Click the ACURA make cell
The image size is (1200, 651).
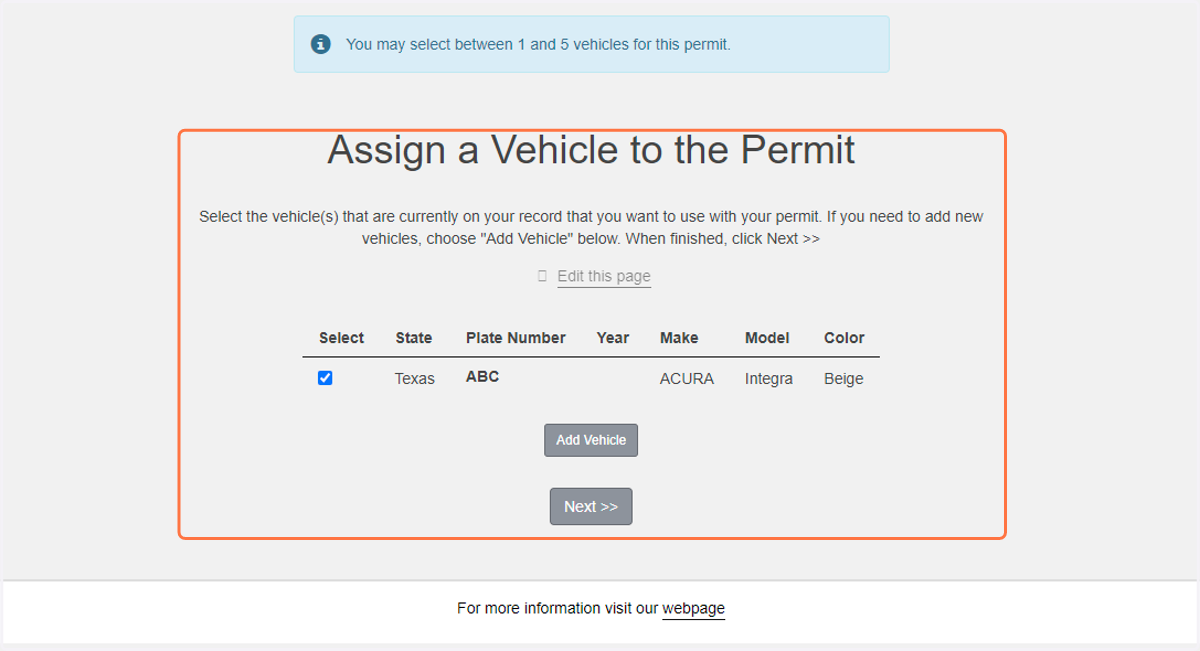click(x=687, y=379)
